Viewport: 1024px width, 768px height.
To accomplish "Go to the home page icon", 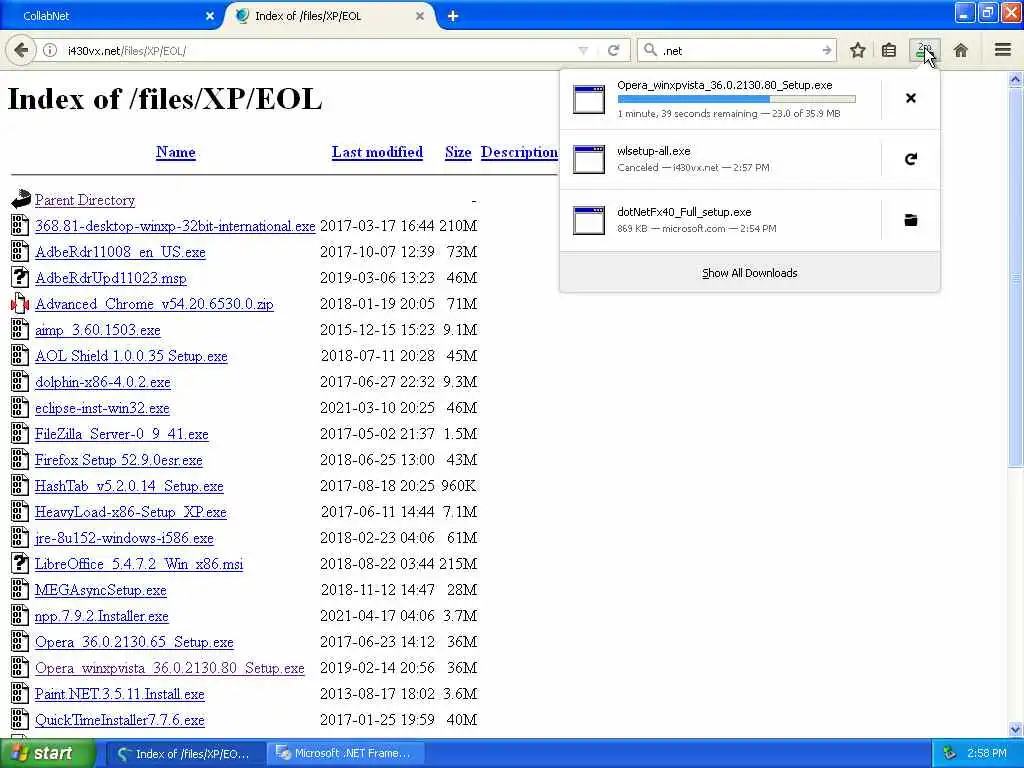I will pos(961,50).
